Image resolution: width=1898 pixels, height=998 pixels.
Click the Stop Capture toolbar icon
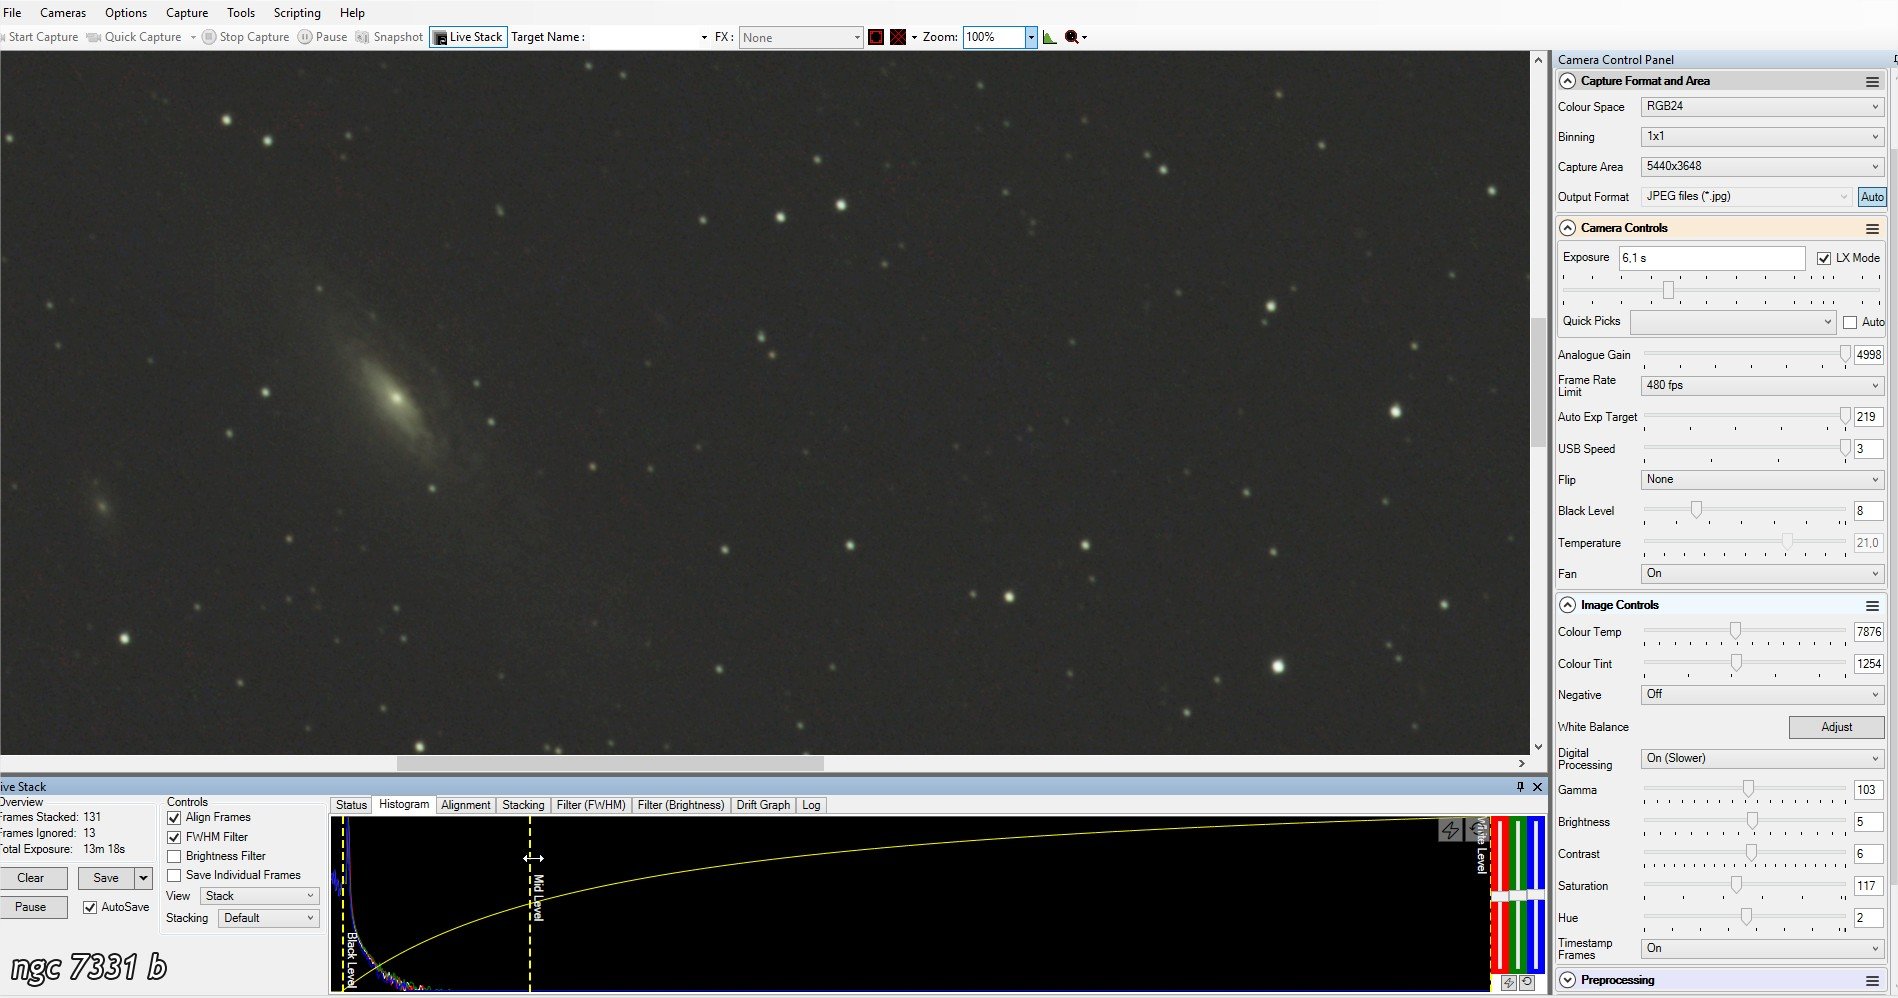[x=208, y=37]
